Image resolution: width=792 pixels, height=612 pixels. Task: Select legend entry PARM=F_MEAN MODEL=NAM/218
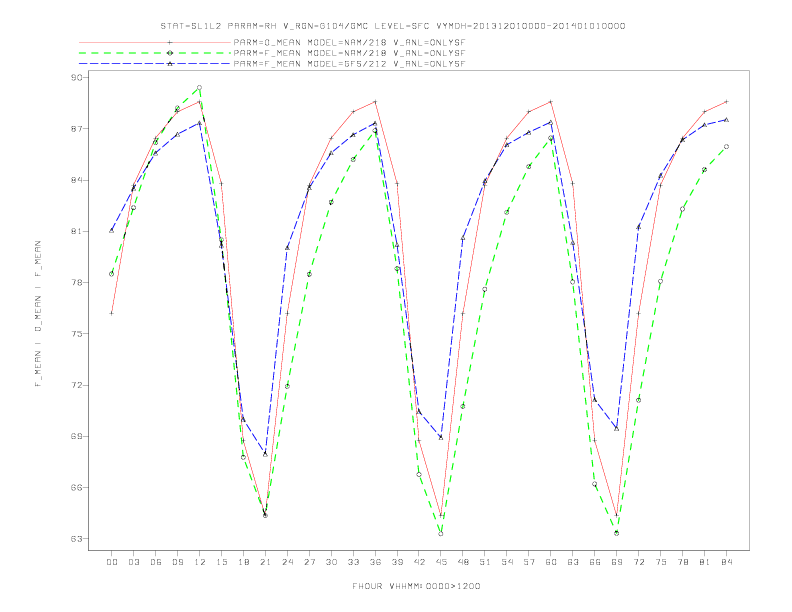pyautogui.click(x=349, y=53)
